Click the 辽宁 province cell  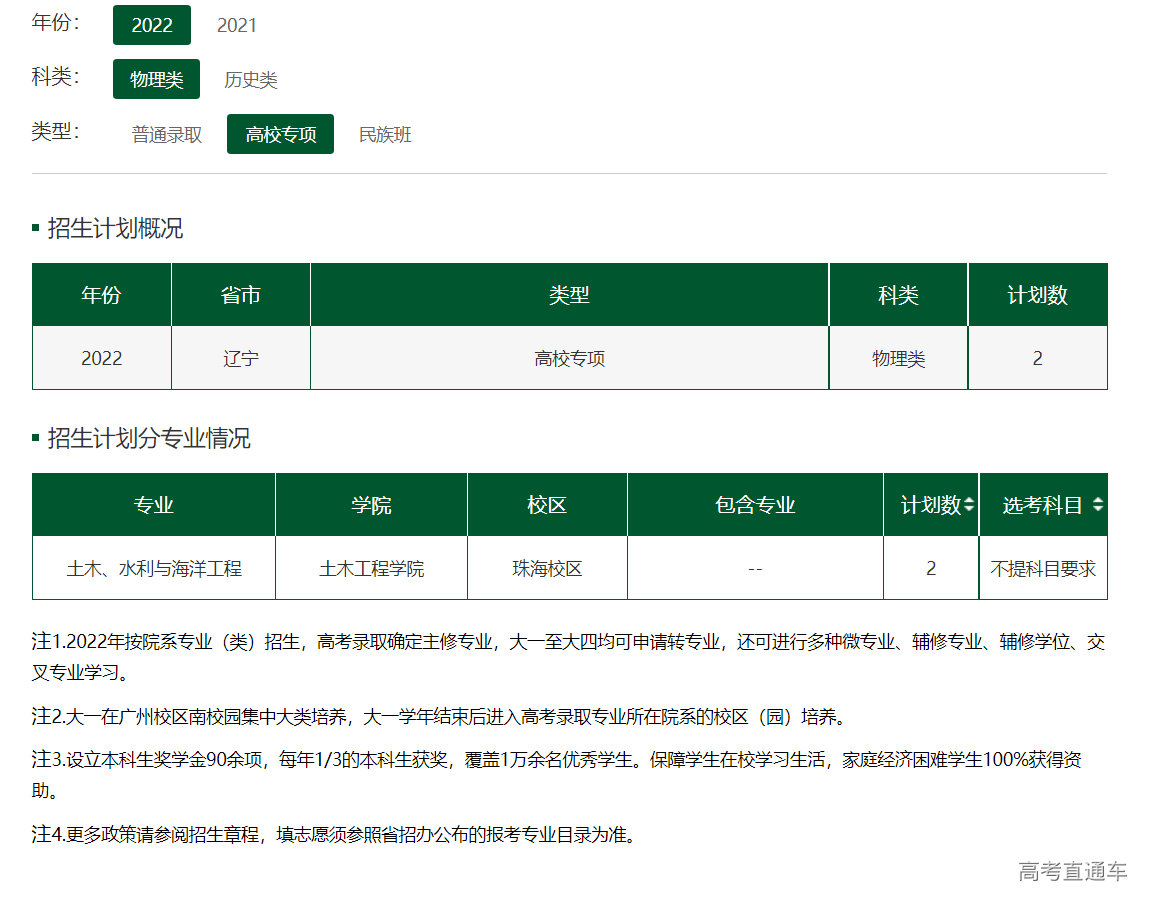pyautogui.click(x=241, y=358)
